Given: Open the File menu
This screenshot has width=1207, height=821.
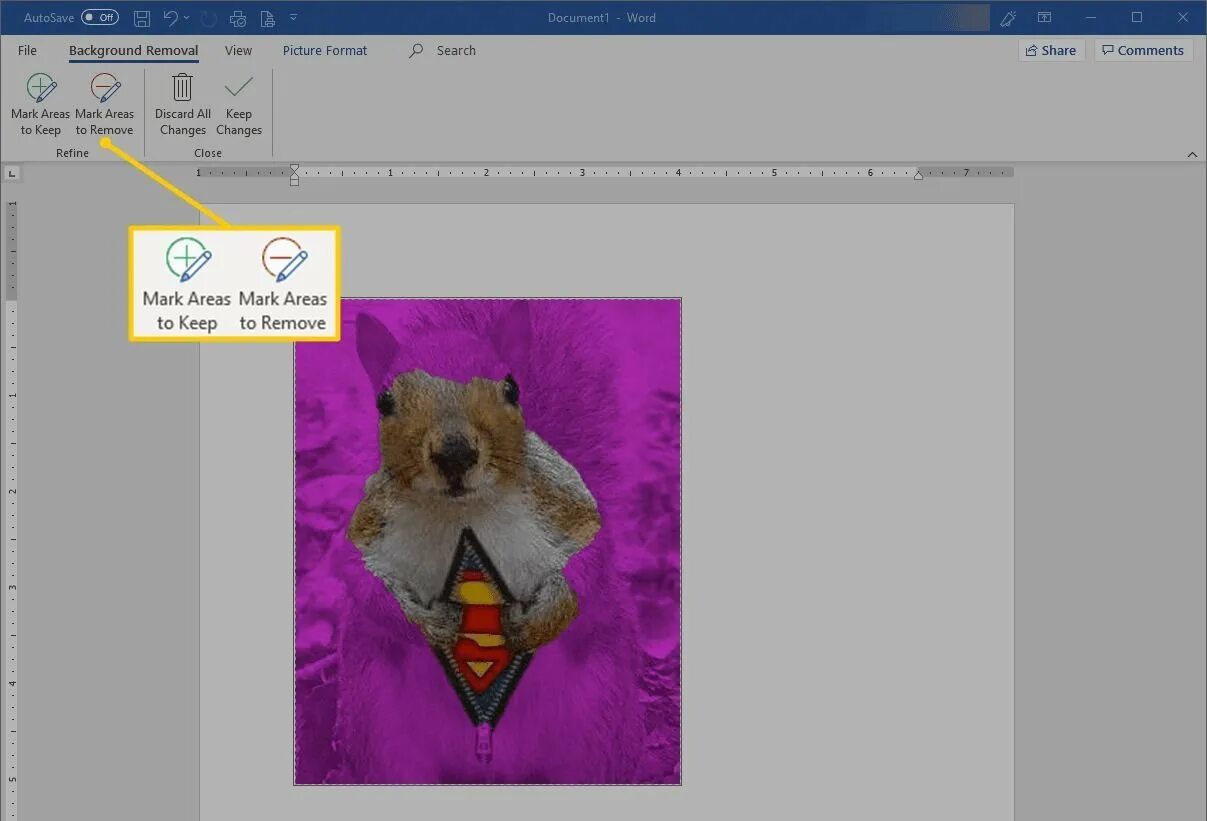Looking at the screenshot, I should coord(27,50).
